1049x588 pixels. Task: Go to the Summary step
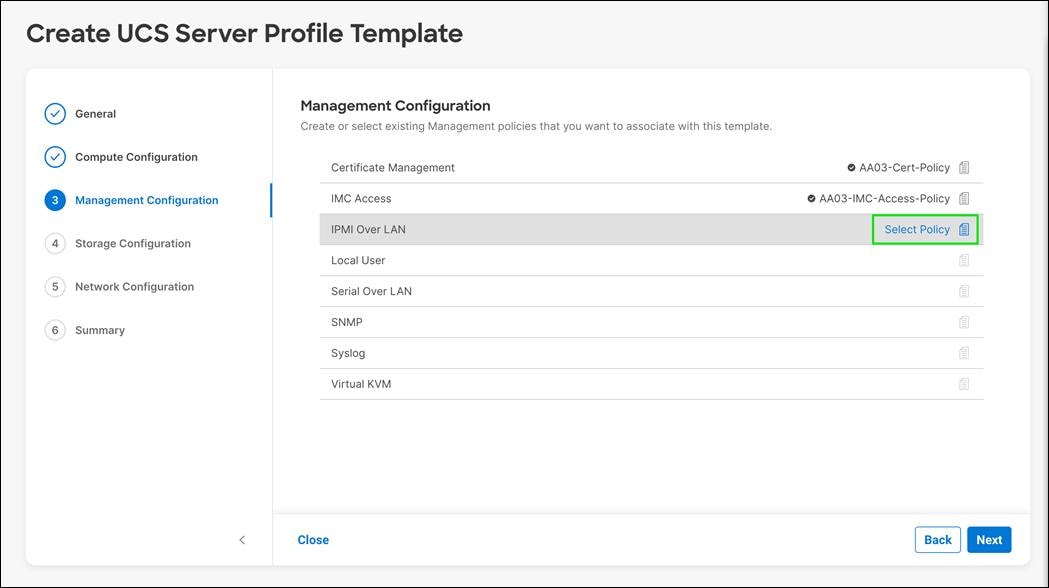coord(99,330)
